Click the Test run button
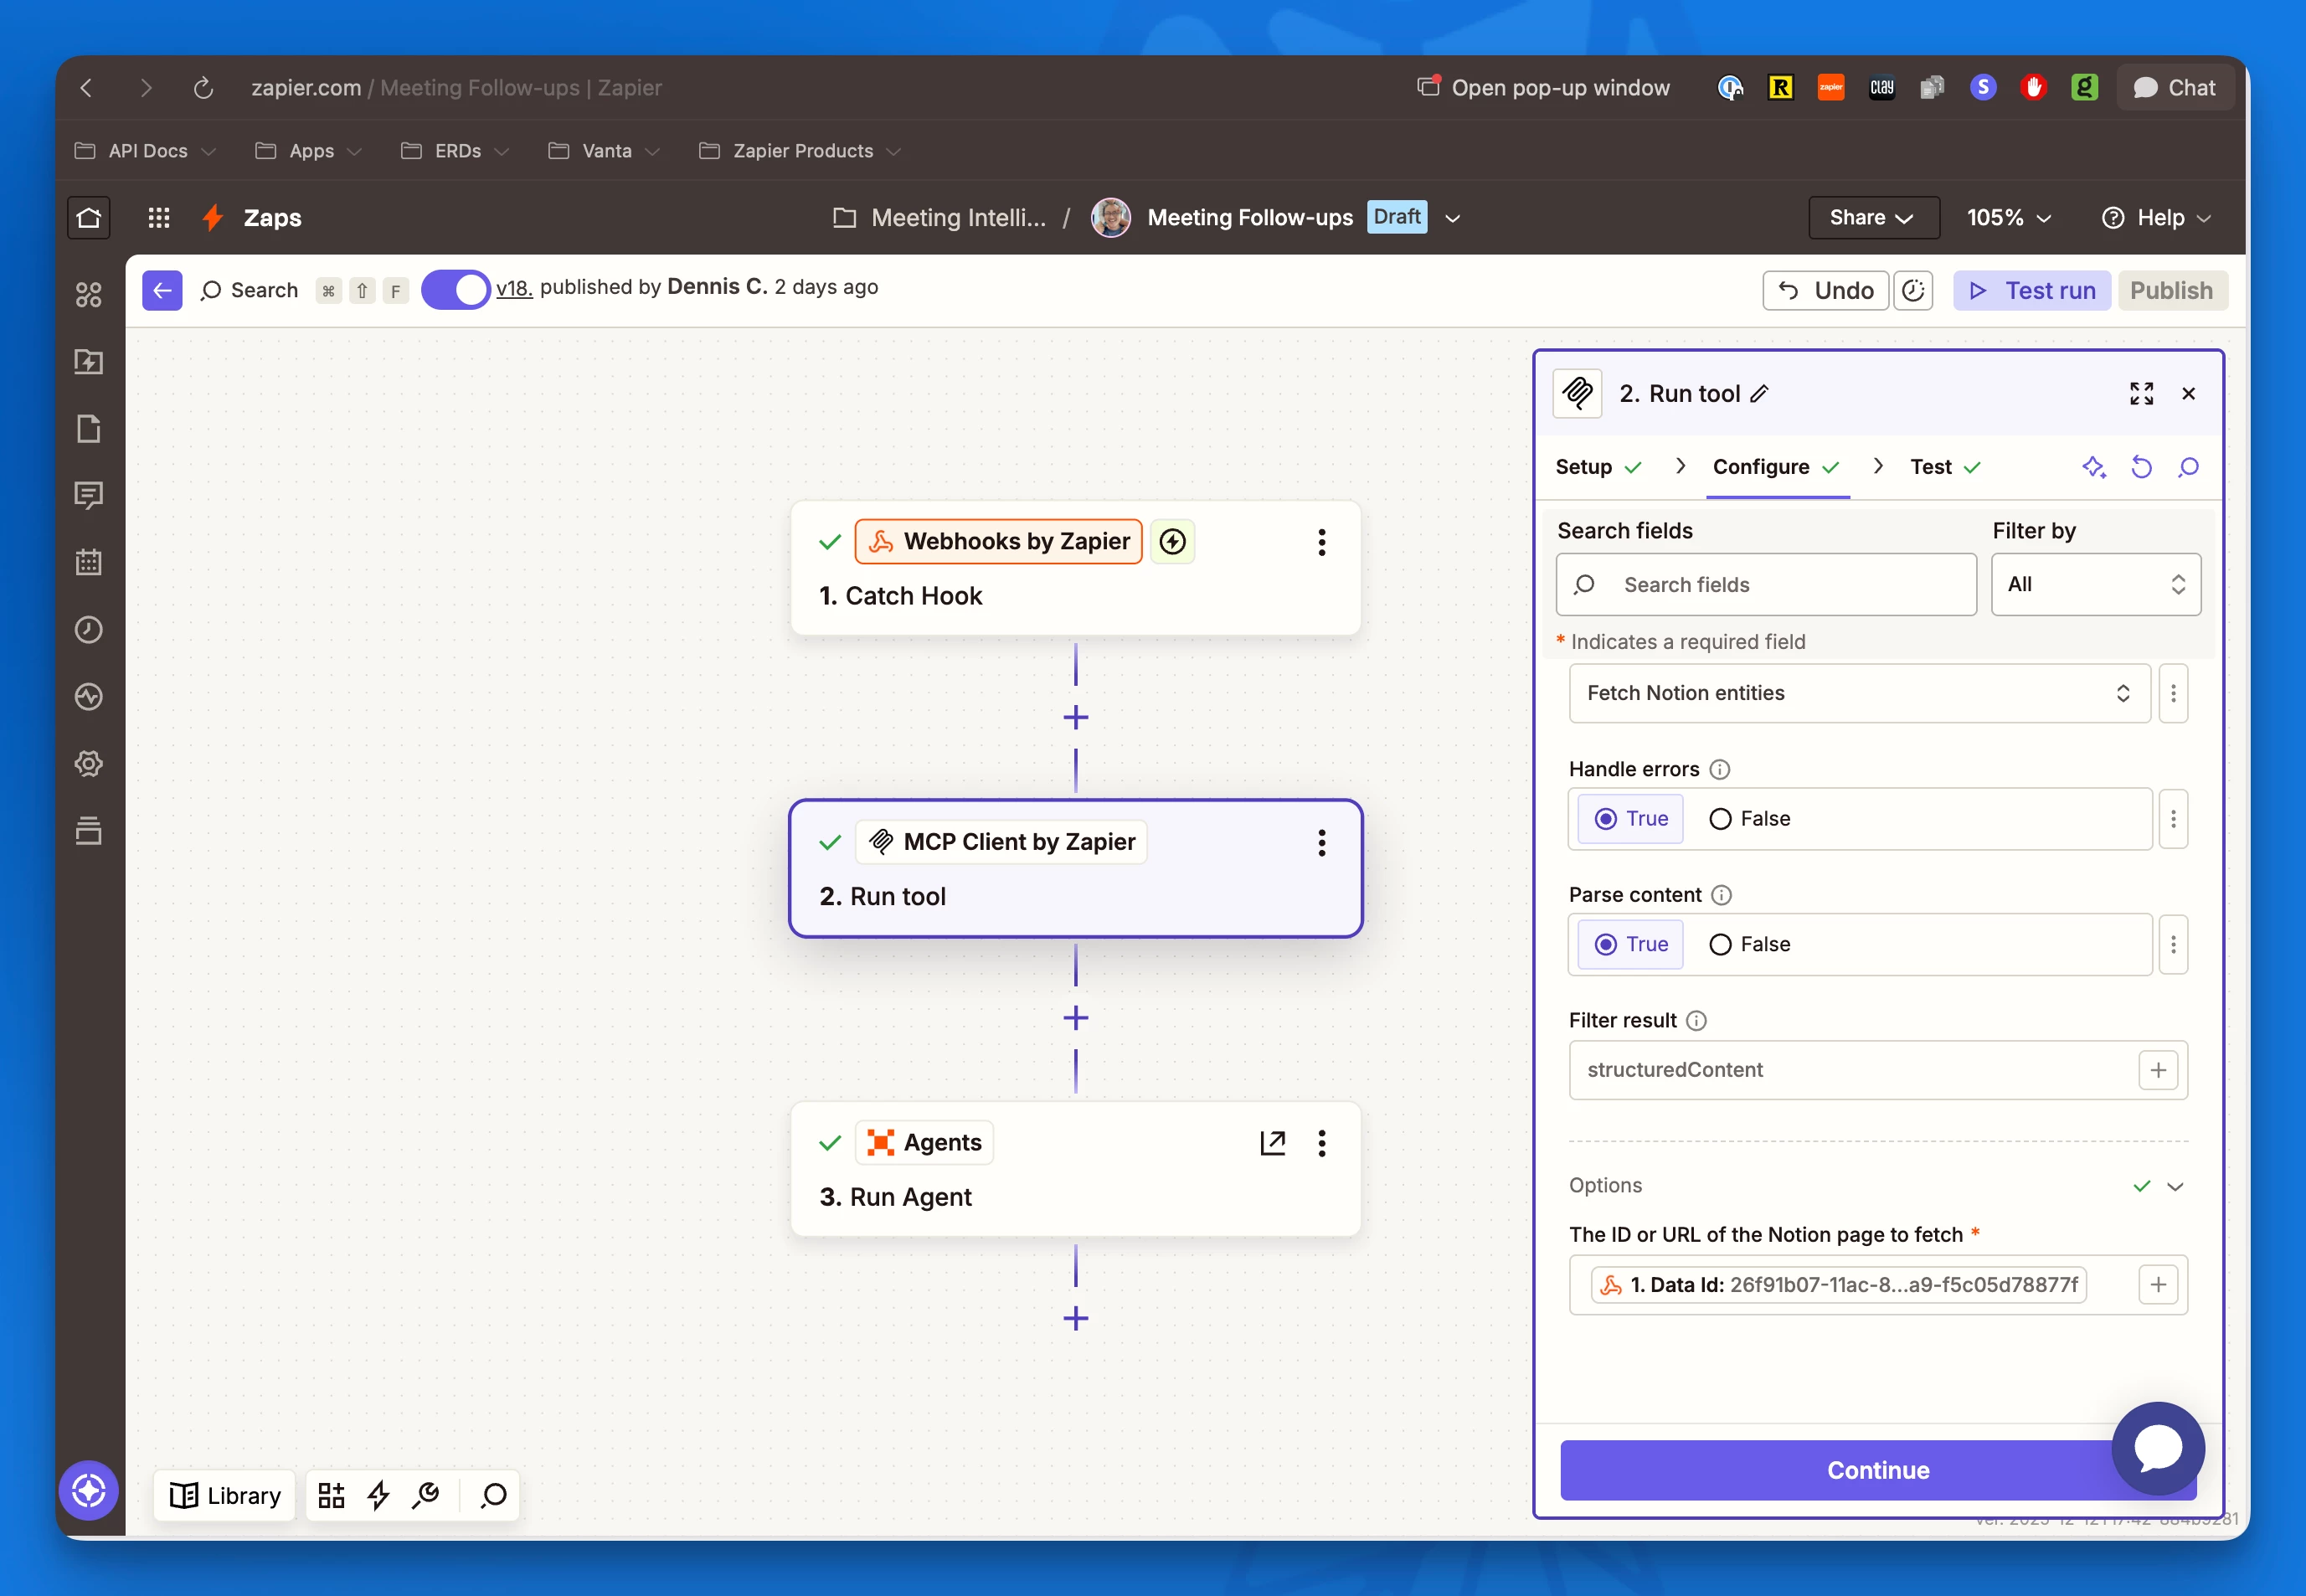 coord(2031,290)
